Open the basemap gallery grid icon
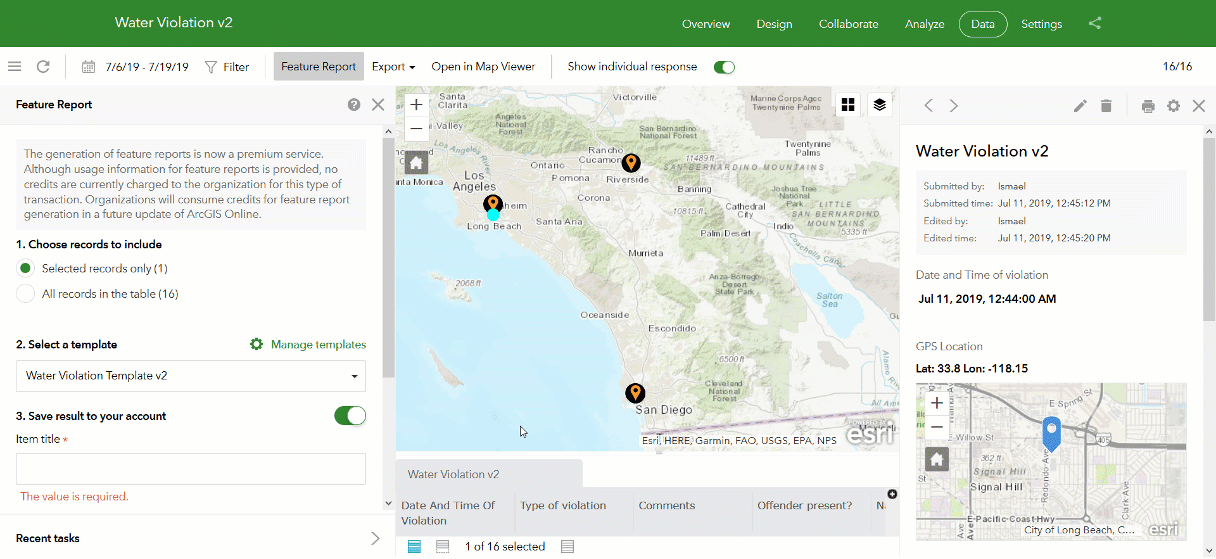Screen dimensions: 1216x559 (848, 104)
